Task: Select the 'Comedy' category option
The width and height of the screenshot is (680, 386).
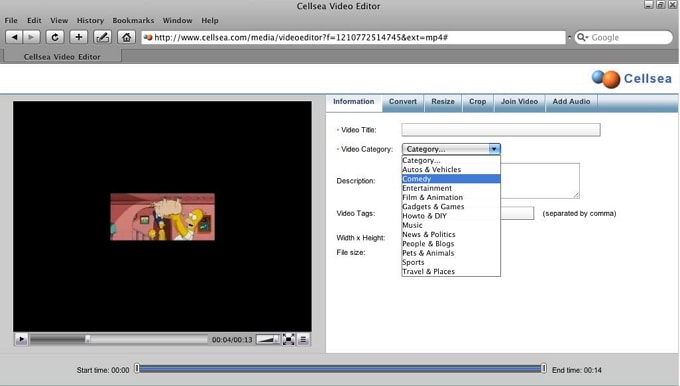Action: pos(451,179)
